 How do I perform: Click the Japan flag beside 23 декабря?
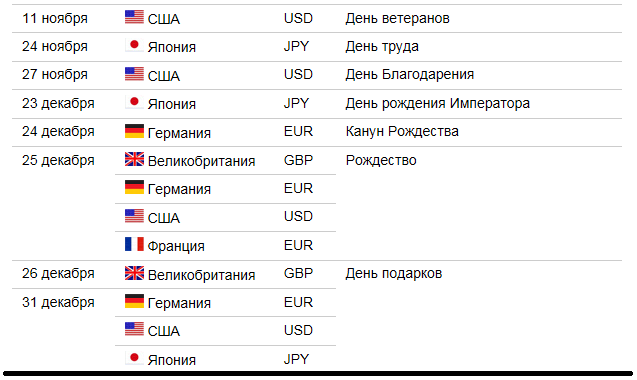pyautogui.click(x=134, y=102)
